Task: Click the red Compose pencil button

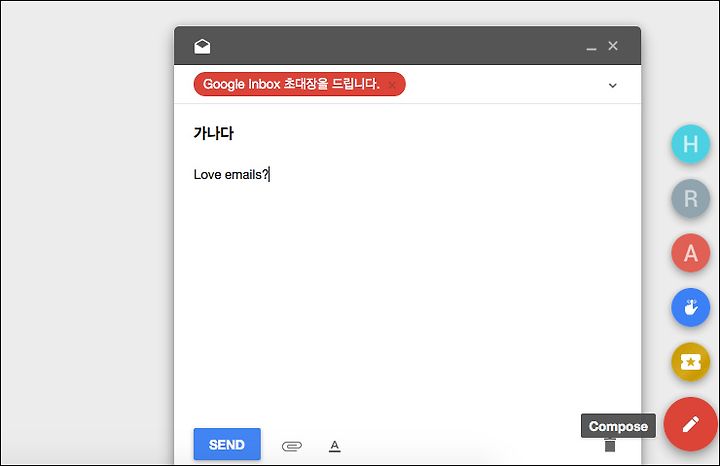Action: point(691,424)
